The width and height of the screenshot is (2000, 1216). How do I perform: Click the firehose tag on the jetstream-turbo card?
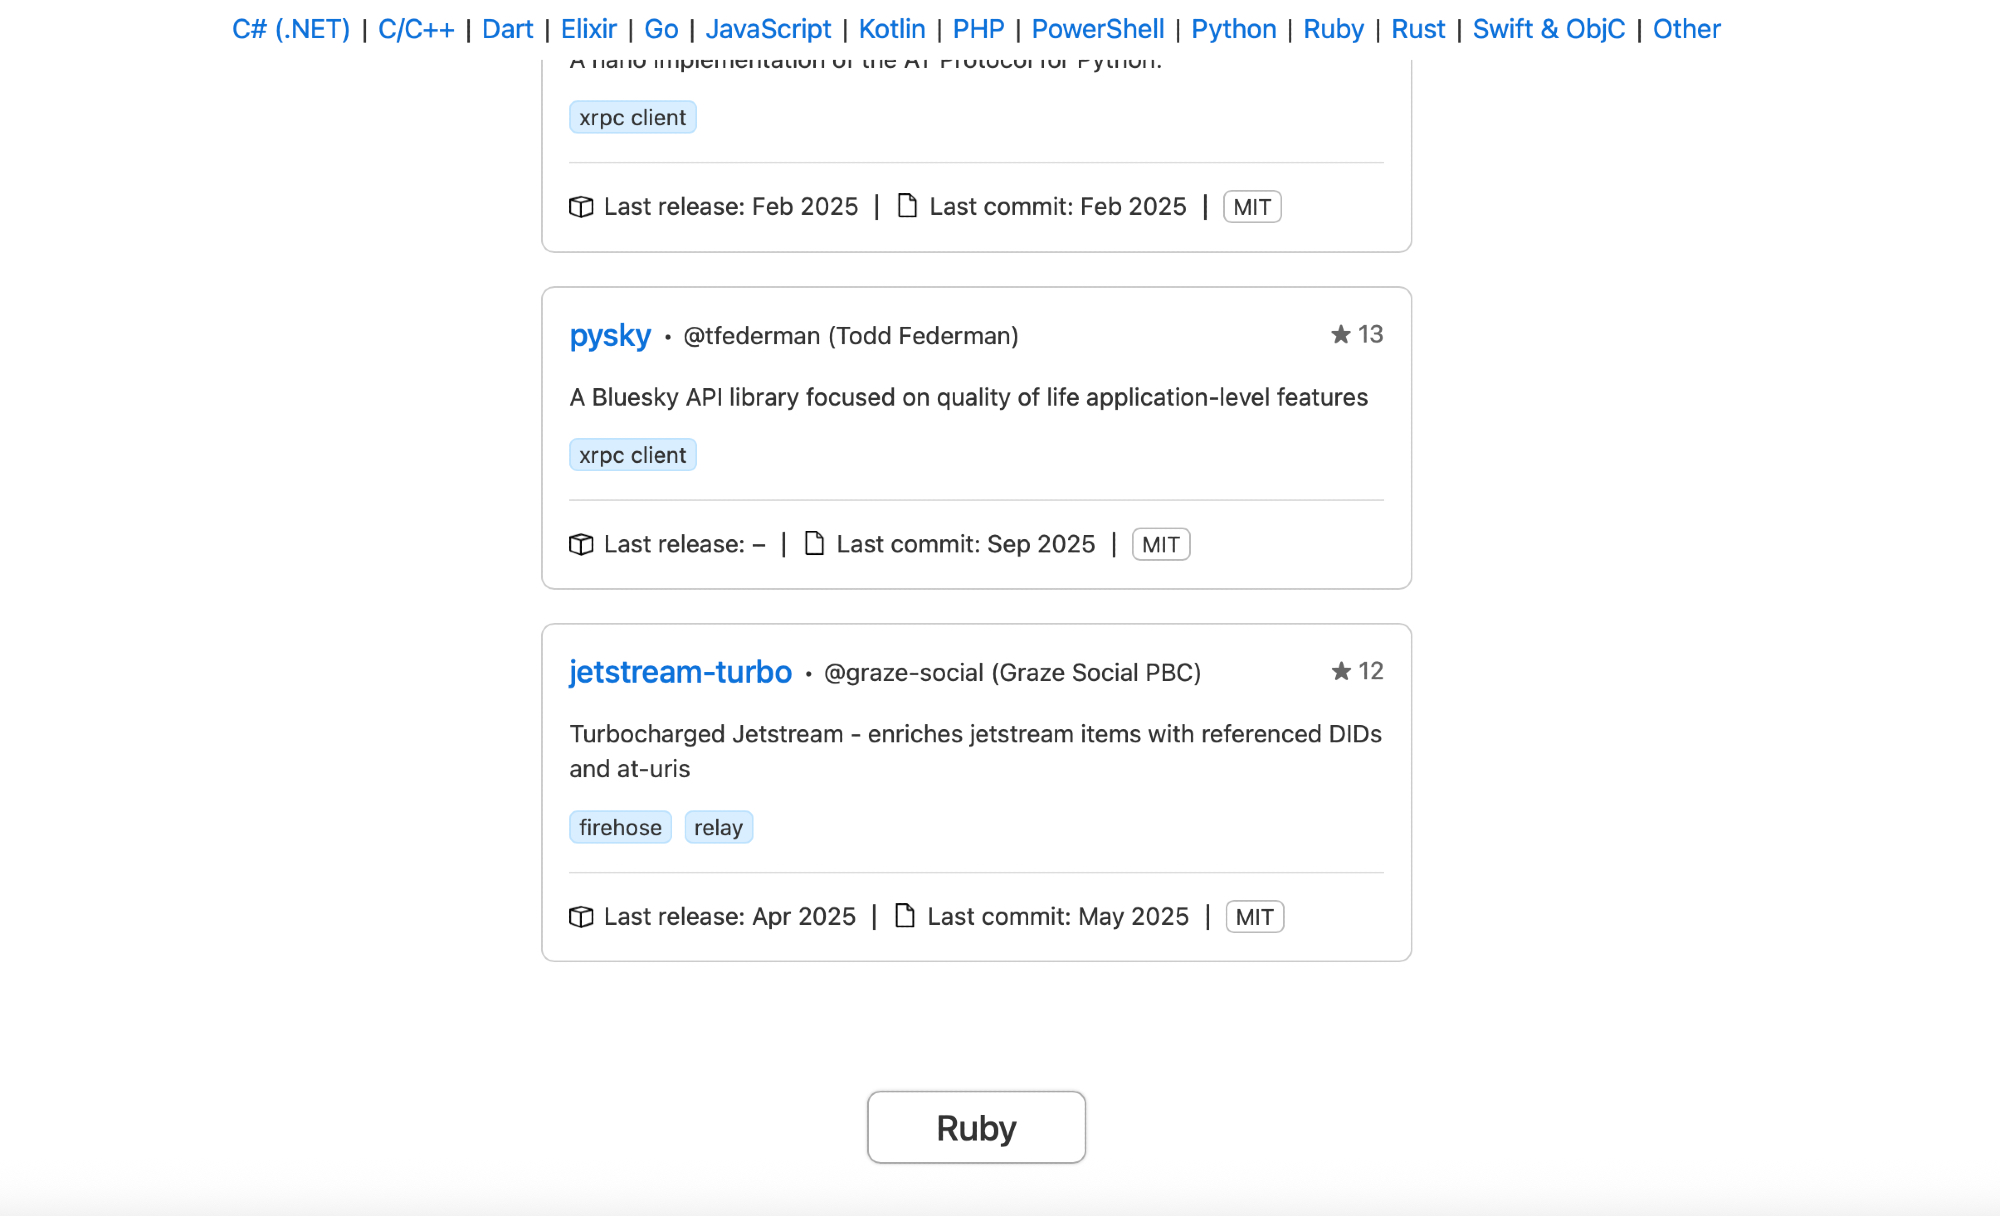pyautogui.click(x=620, y=828)
